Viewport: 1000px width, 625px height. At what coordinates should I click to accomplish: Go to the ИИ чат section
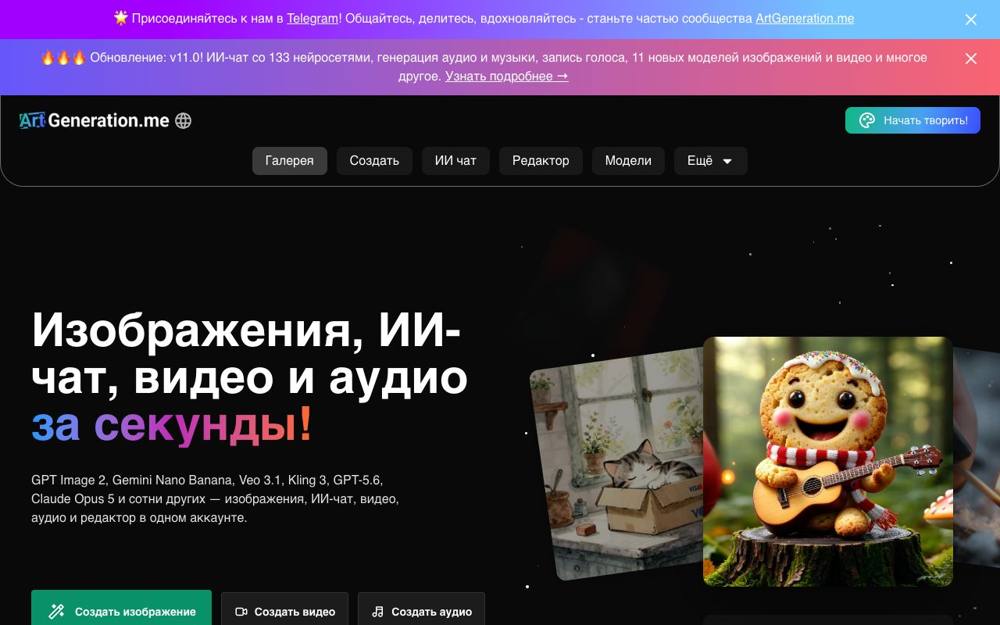455,161
